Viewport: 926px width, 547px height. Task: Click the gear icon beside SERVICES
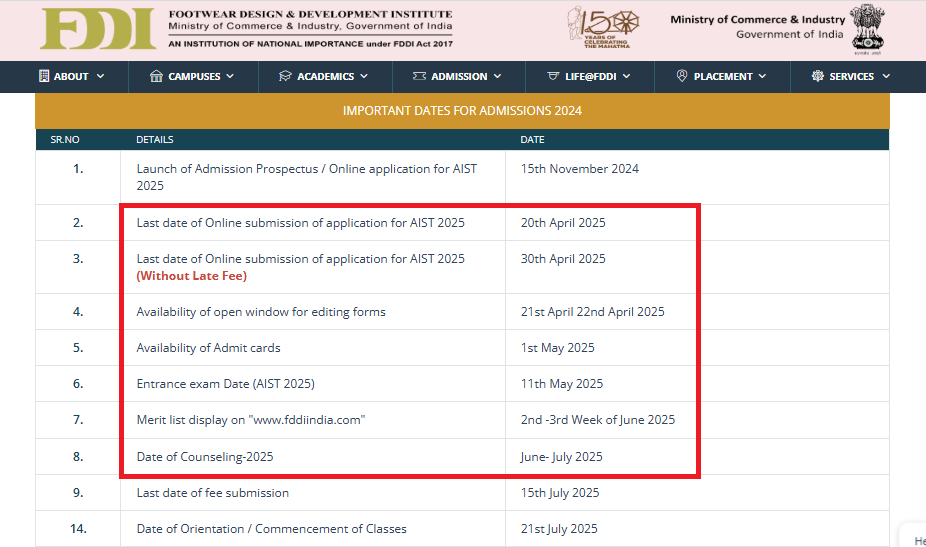[817, 76]
